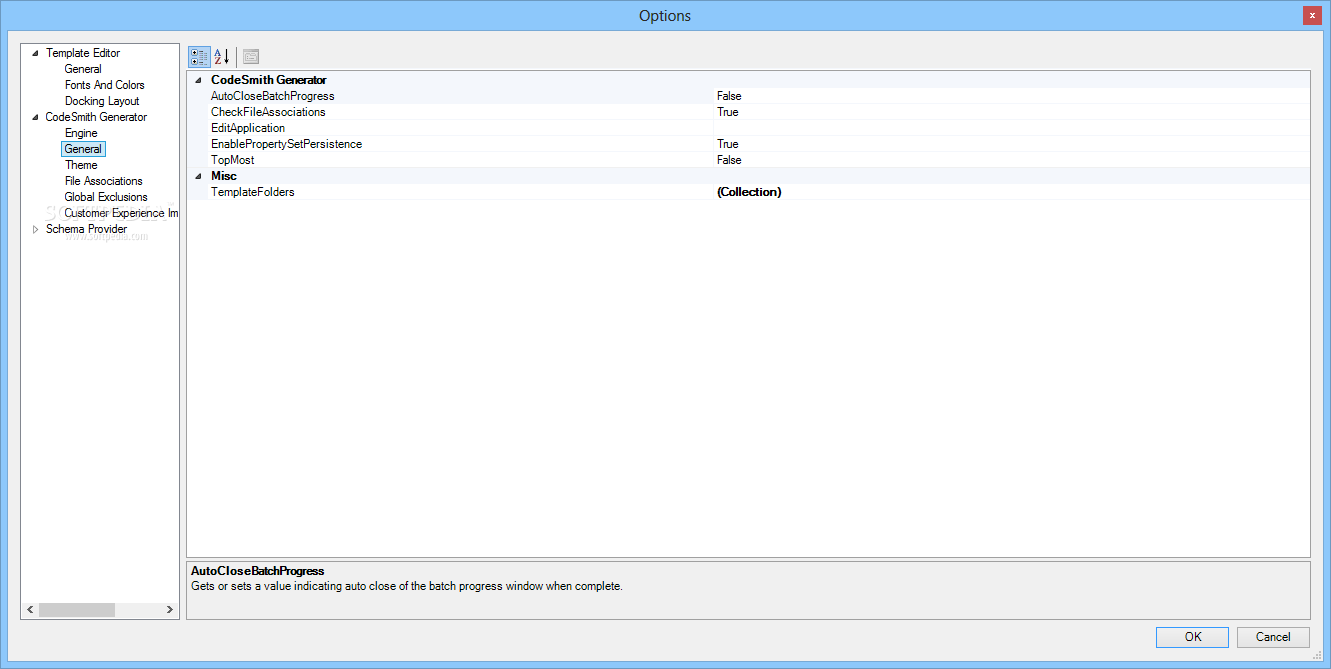1331x669 pixels.
Task: Select the TemplateFolders property
Action: (x=253, y=192)
